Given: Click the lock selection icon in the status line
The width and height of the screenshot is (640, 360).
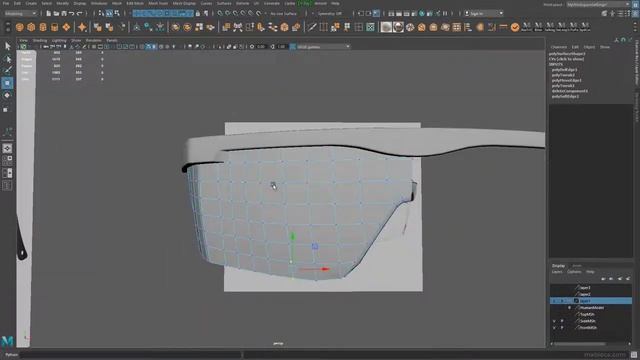Looking at the screenshot, I should click(198, 13).
